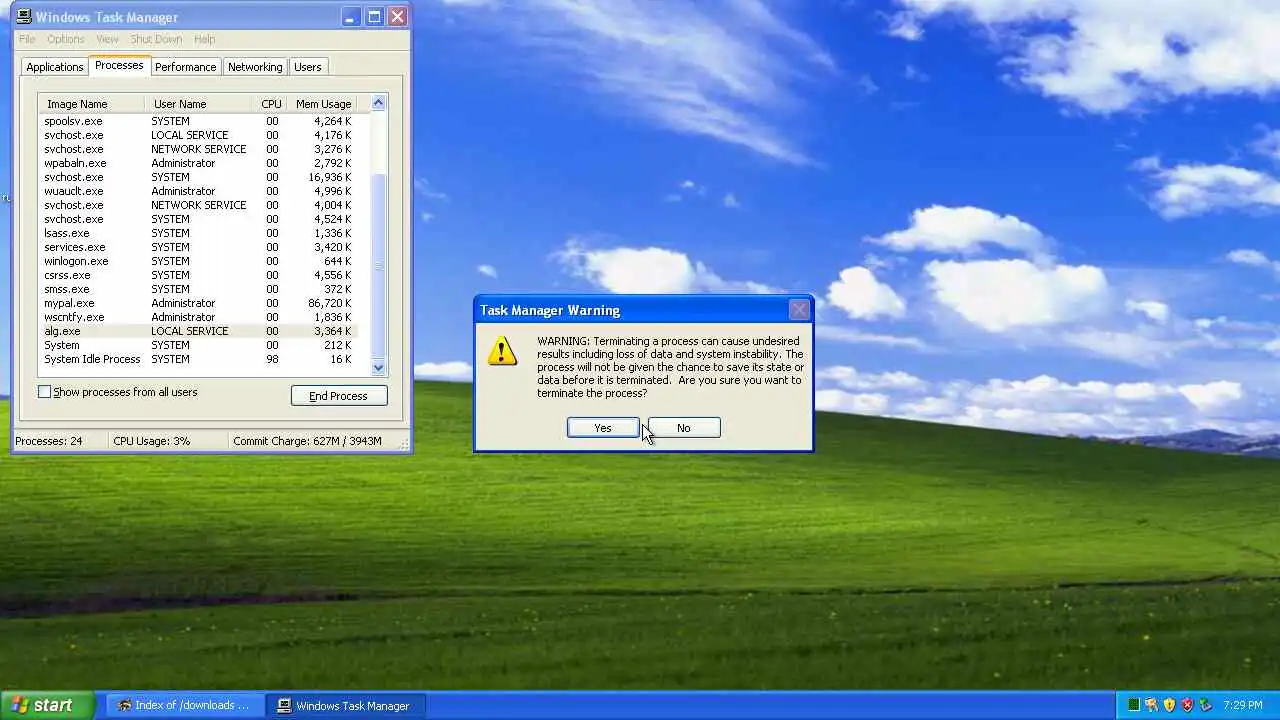Select the mypal.exe process
The image size is (1280, 720).
click(x=198, y=303)
